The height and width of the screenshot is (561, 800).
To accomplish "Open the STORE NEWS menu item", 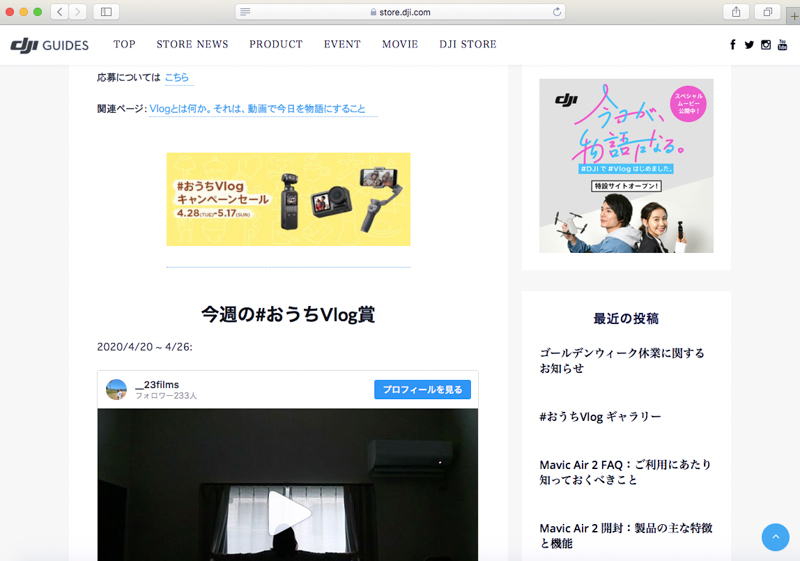I will coord(192,44).
